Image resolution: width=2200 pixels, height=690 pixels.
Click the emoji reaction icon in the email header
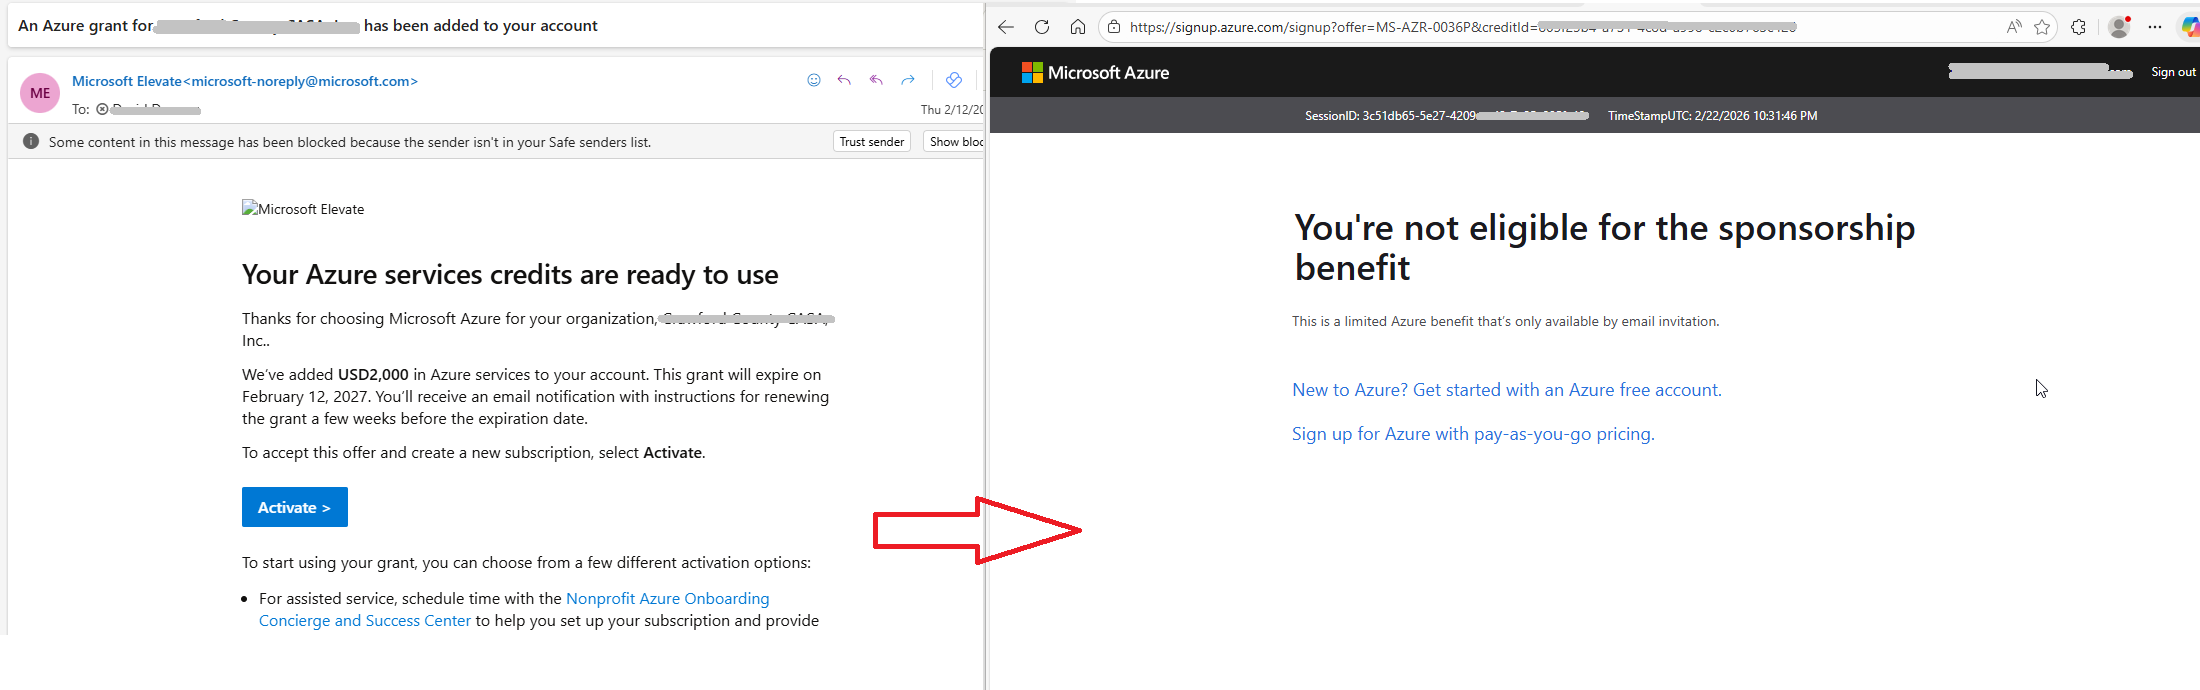[x=814, y=80]
